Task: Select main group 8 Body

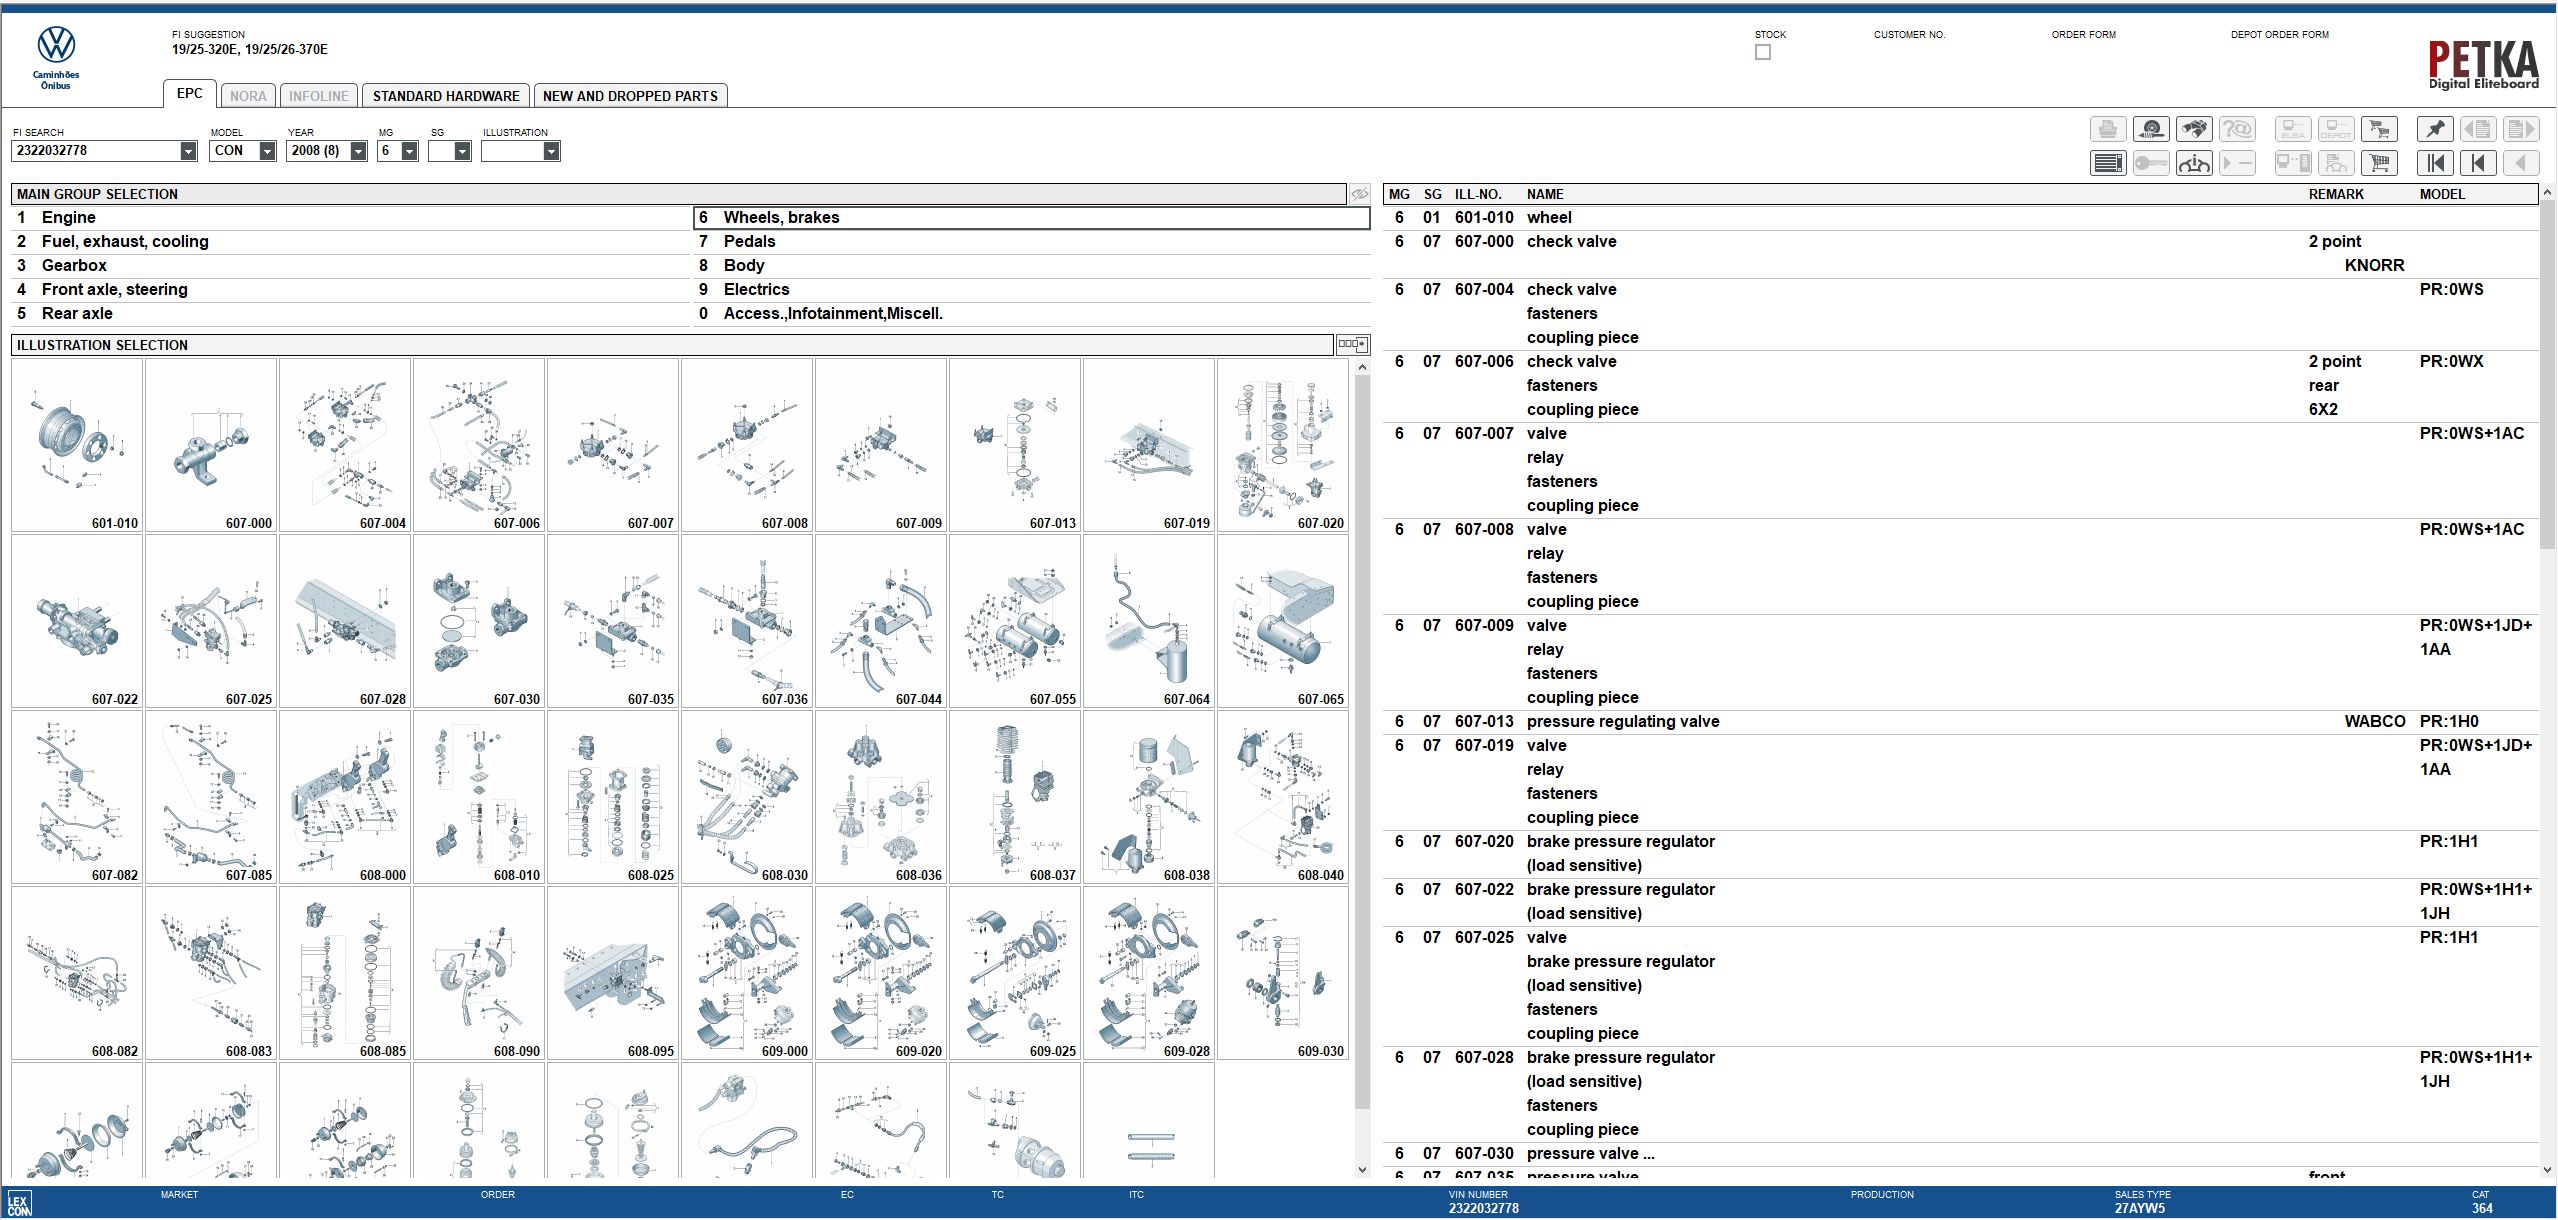Action: 1031,266
